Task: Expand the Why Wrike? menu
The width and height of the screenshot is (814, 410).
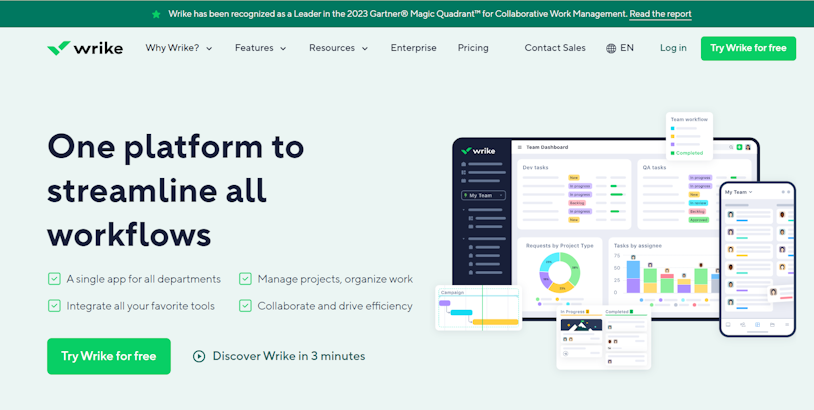Action: pyautogui.click(x=179, y=48)
